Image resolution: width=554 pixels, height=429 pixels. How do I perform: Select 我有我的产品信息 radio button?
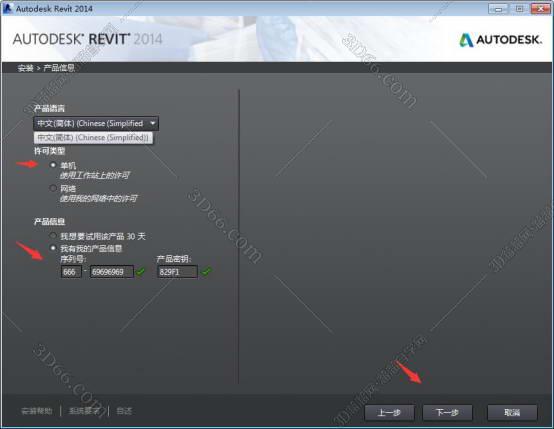pyautogui.click(x=53, y=248)
